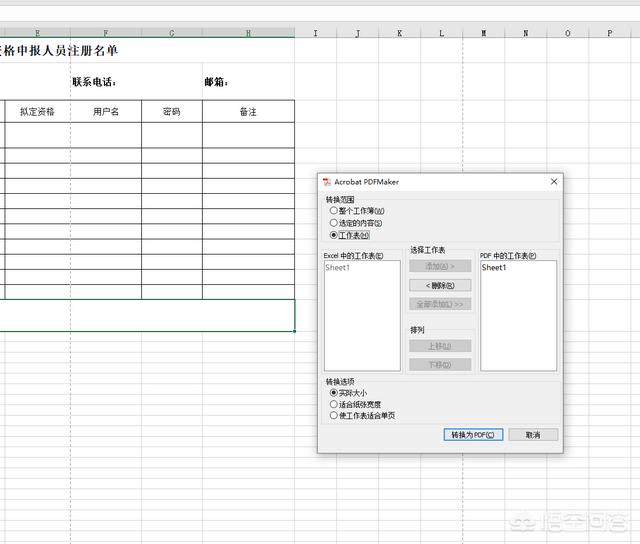Click the Add All button
This screenshot has width=640, height=544.
(x=440, y=304)
